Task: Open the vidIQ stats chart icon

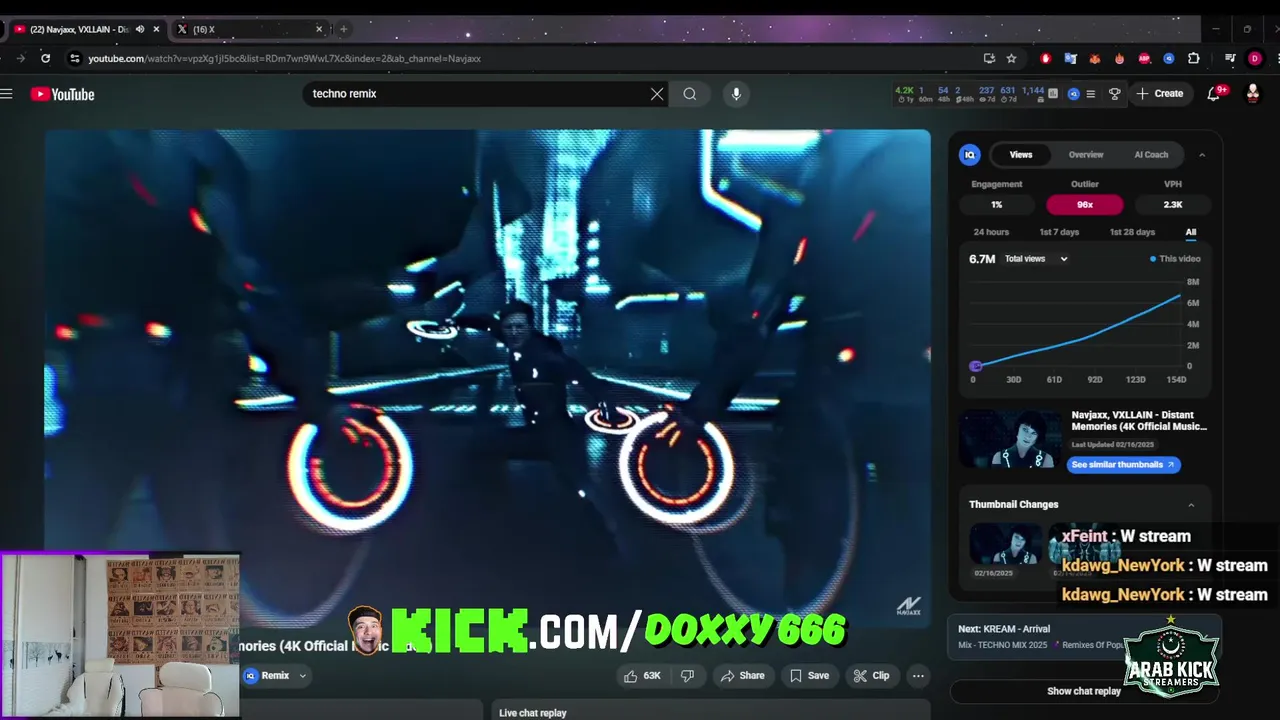Action: (1053, 94)
